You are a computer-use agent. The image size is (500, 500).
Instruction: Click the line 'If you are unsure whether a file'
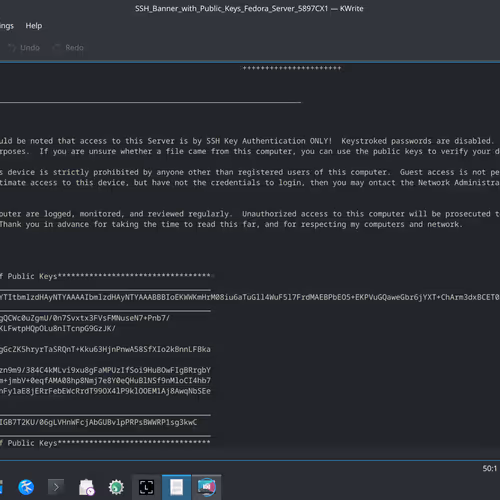coord(250,151)
